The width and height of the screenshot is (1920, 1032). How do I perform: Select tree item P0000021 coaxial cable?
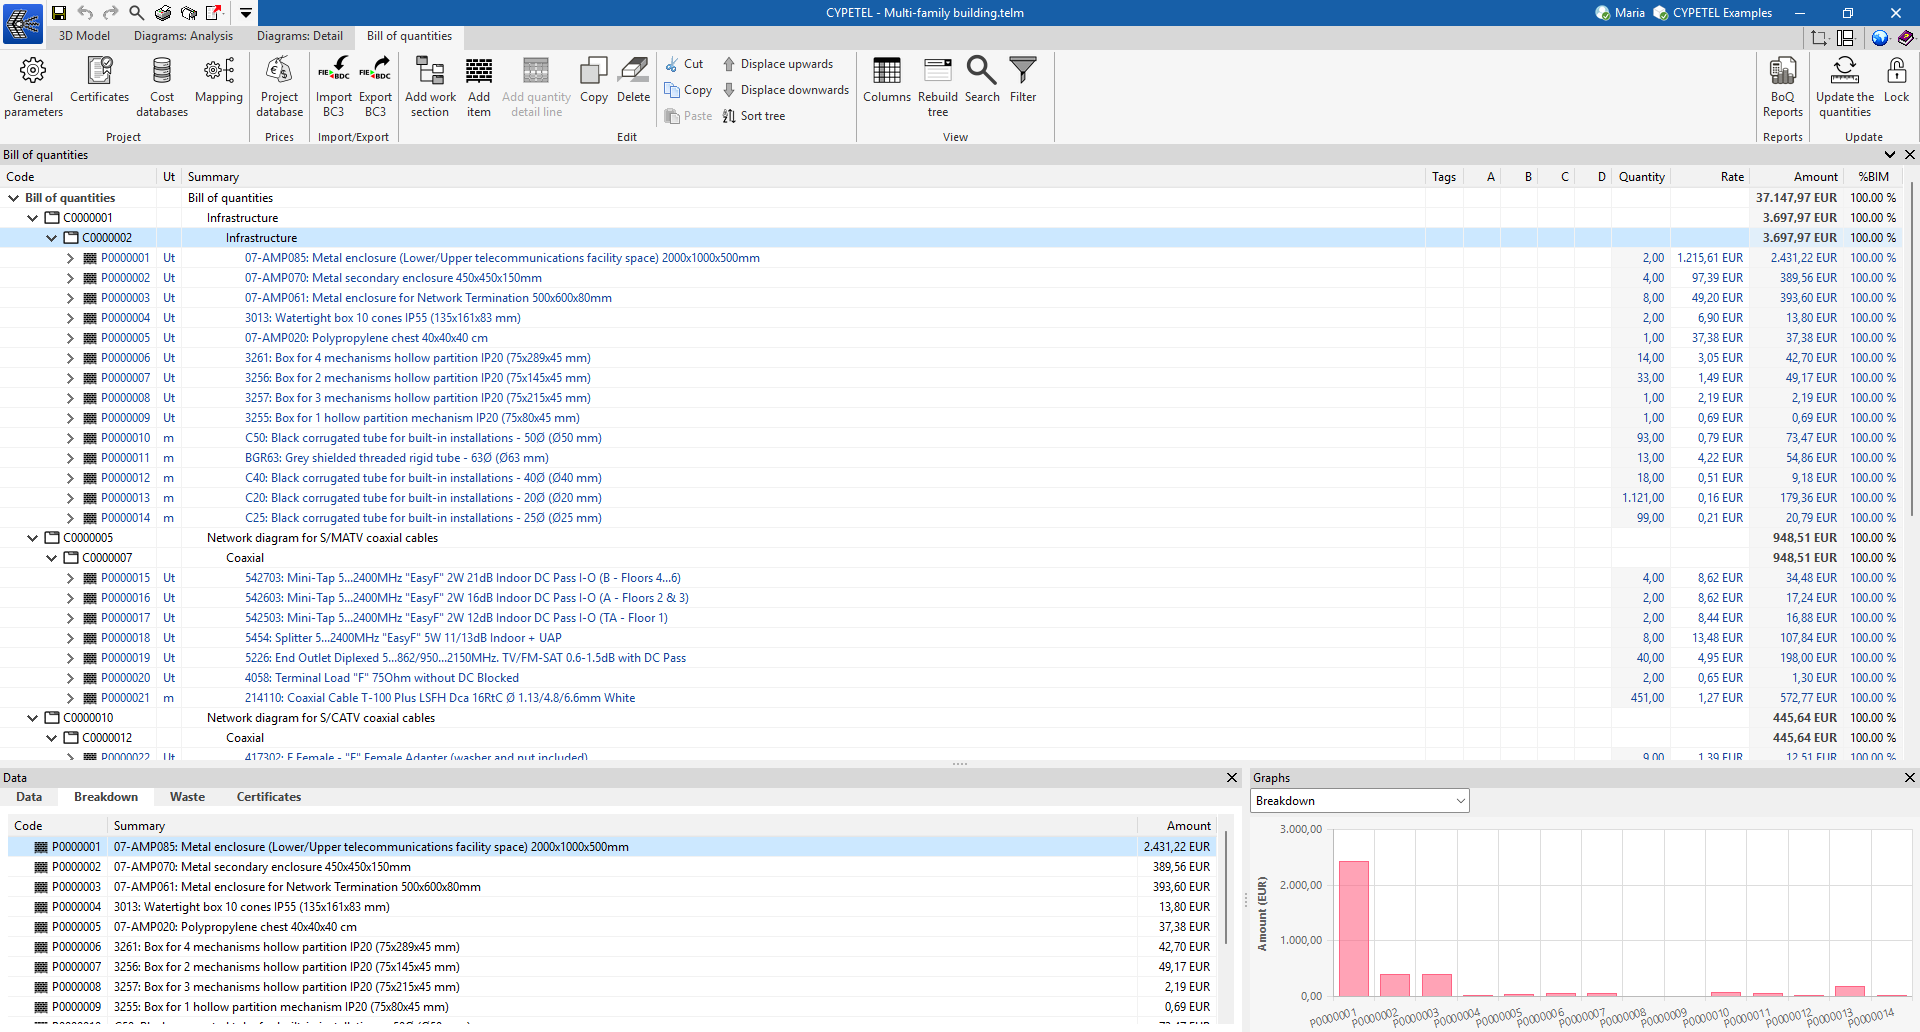tap(125, 698)
